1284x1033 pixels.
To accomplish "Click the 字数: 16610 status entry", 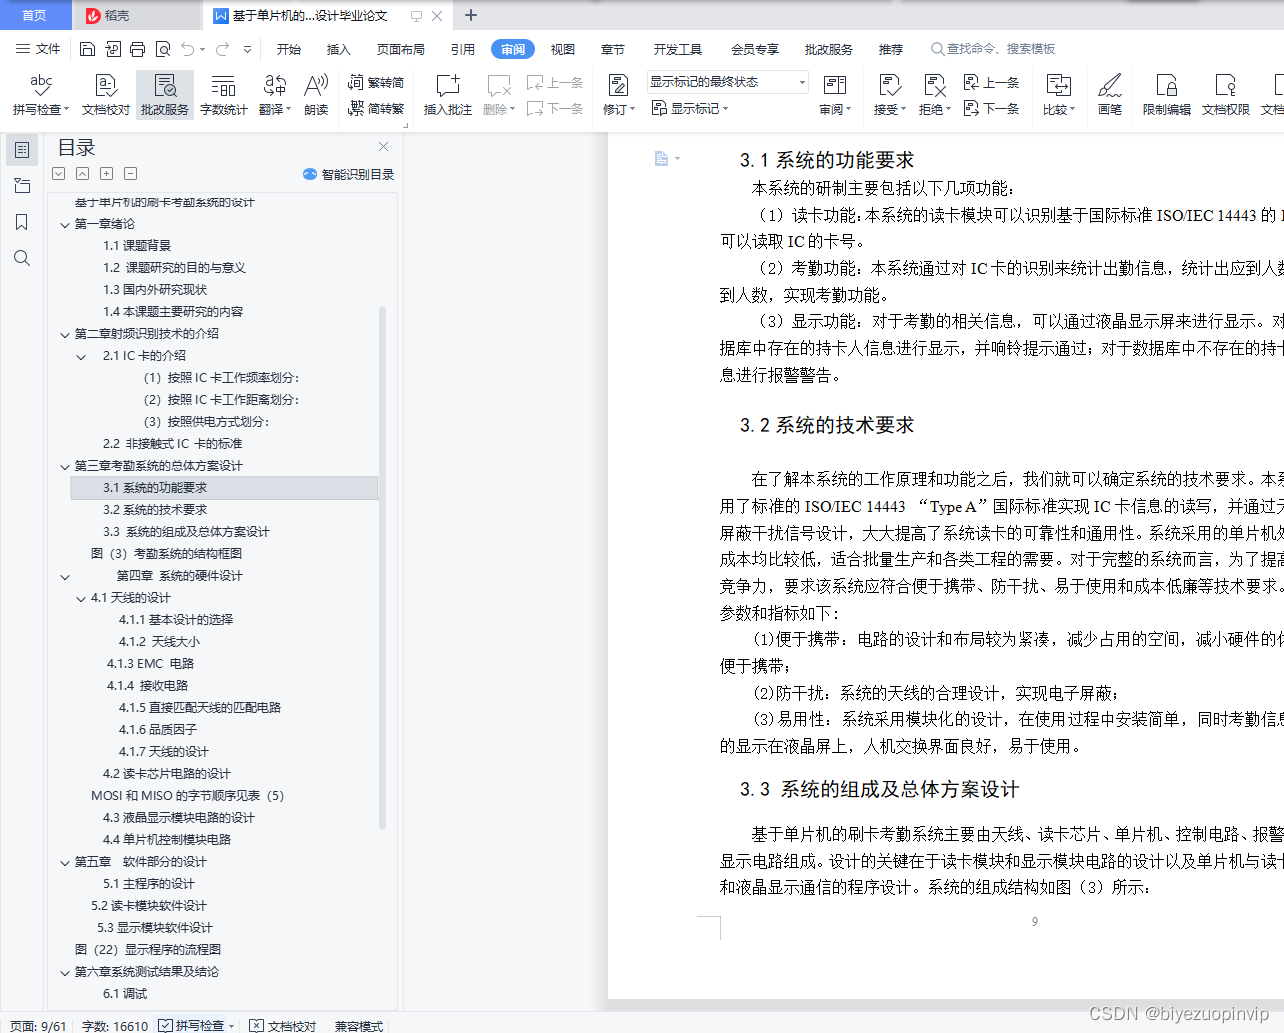I will [x=115, y=1025].
